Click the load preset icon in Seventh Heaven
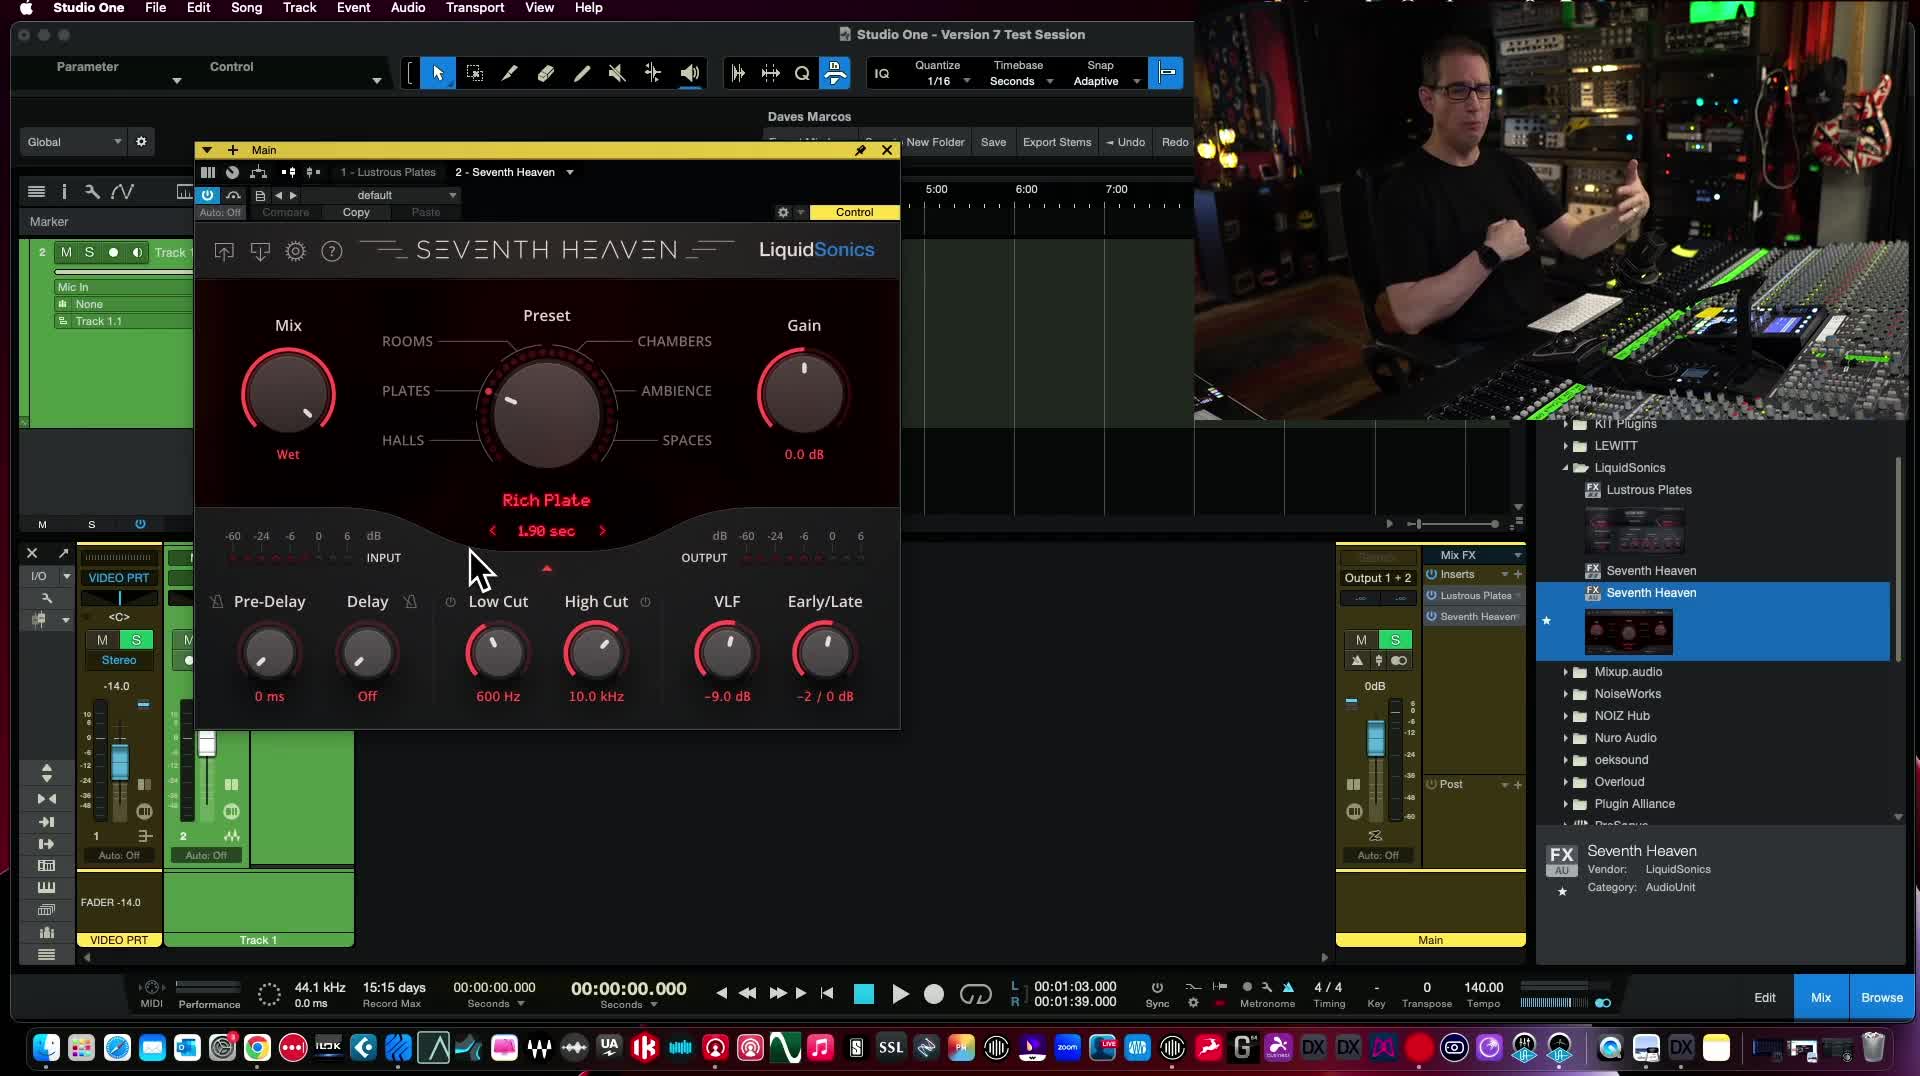 (x=224, y=251)
